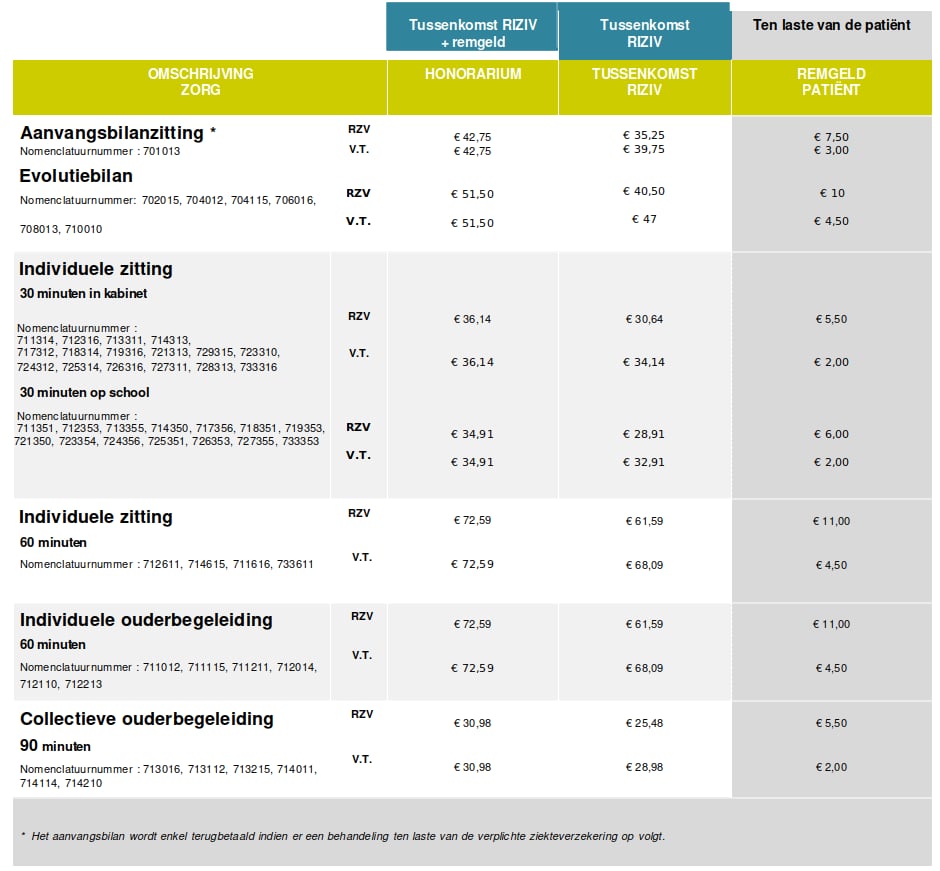
Task: Click the 'Collectieve ouderbegeleiding' heading
Action: pyautogui.click(x=147, y=719)
